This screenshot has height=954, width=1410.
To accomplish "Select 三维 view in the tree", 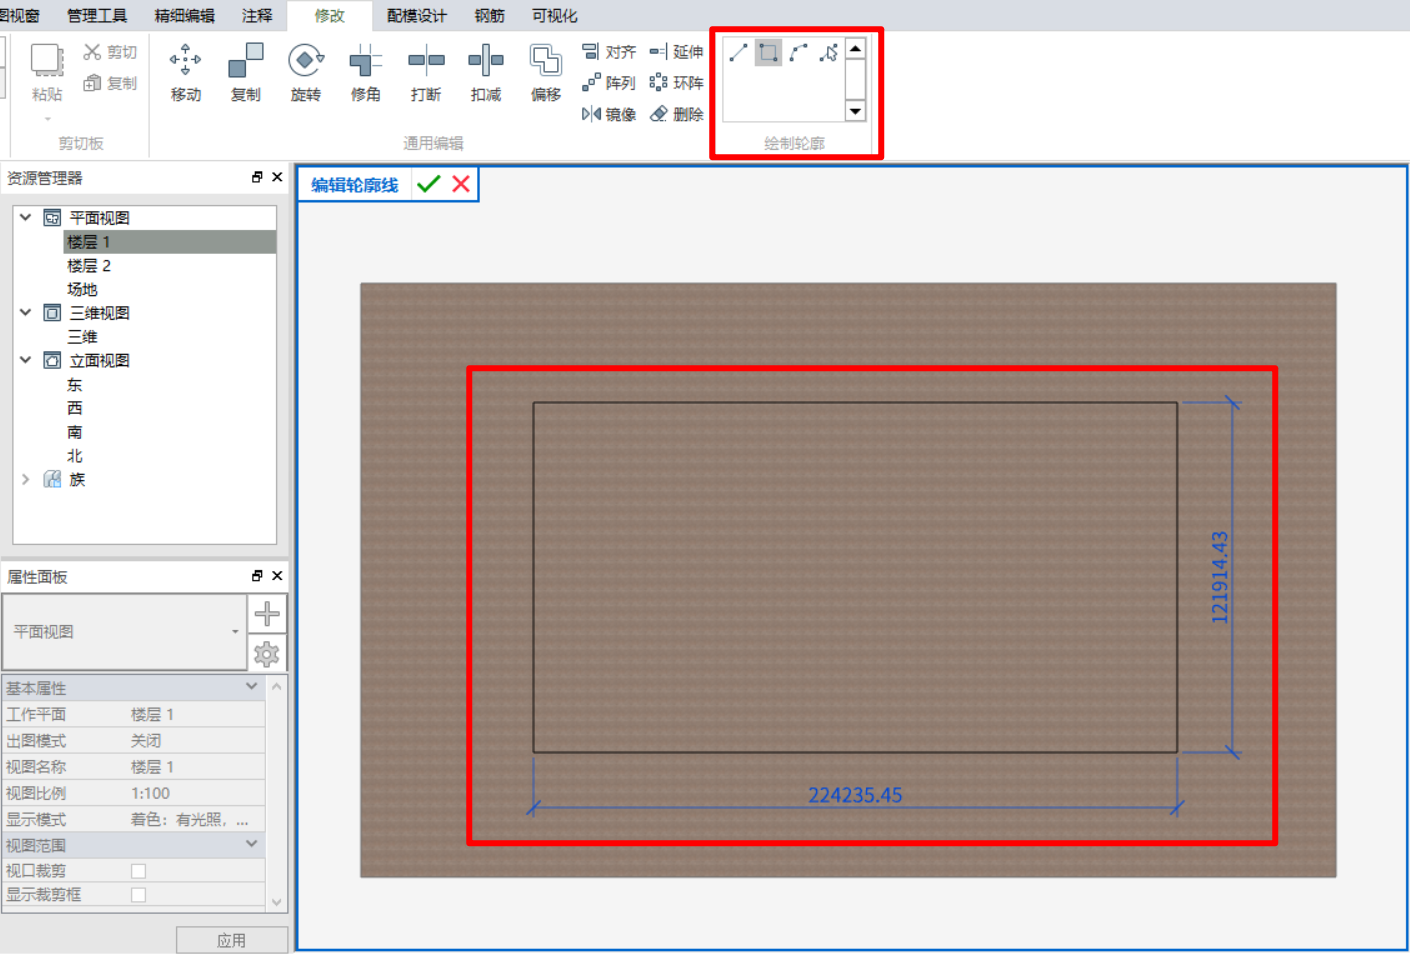I will 82,337.
